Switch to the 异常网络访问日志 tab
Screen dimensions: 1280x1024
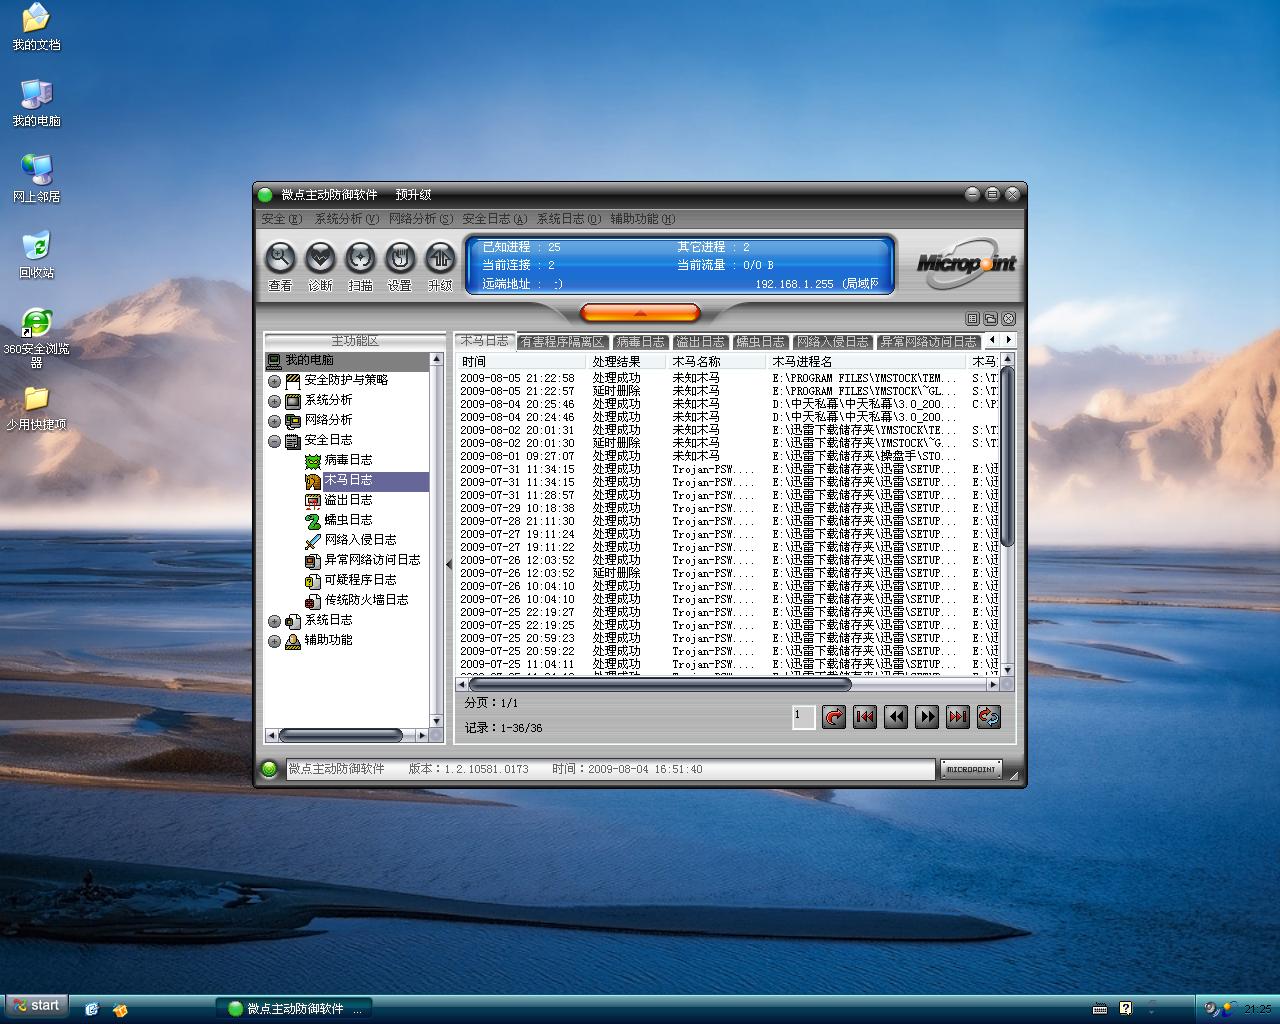tap(928, 342)
